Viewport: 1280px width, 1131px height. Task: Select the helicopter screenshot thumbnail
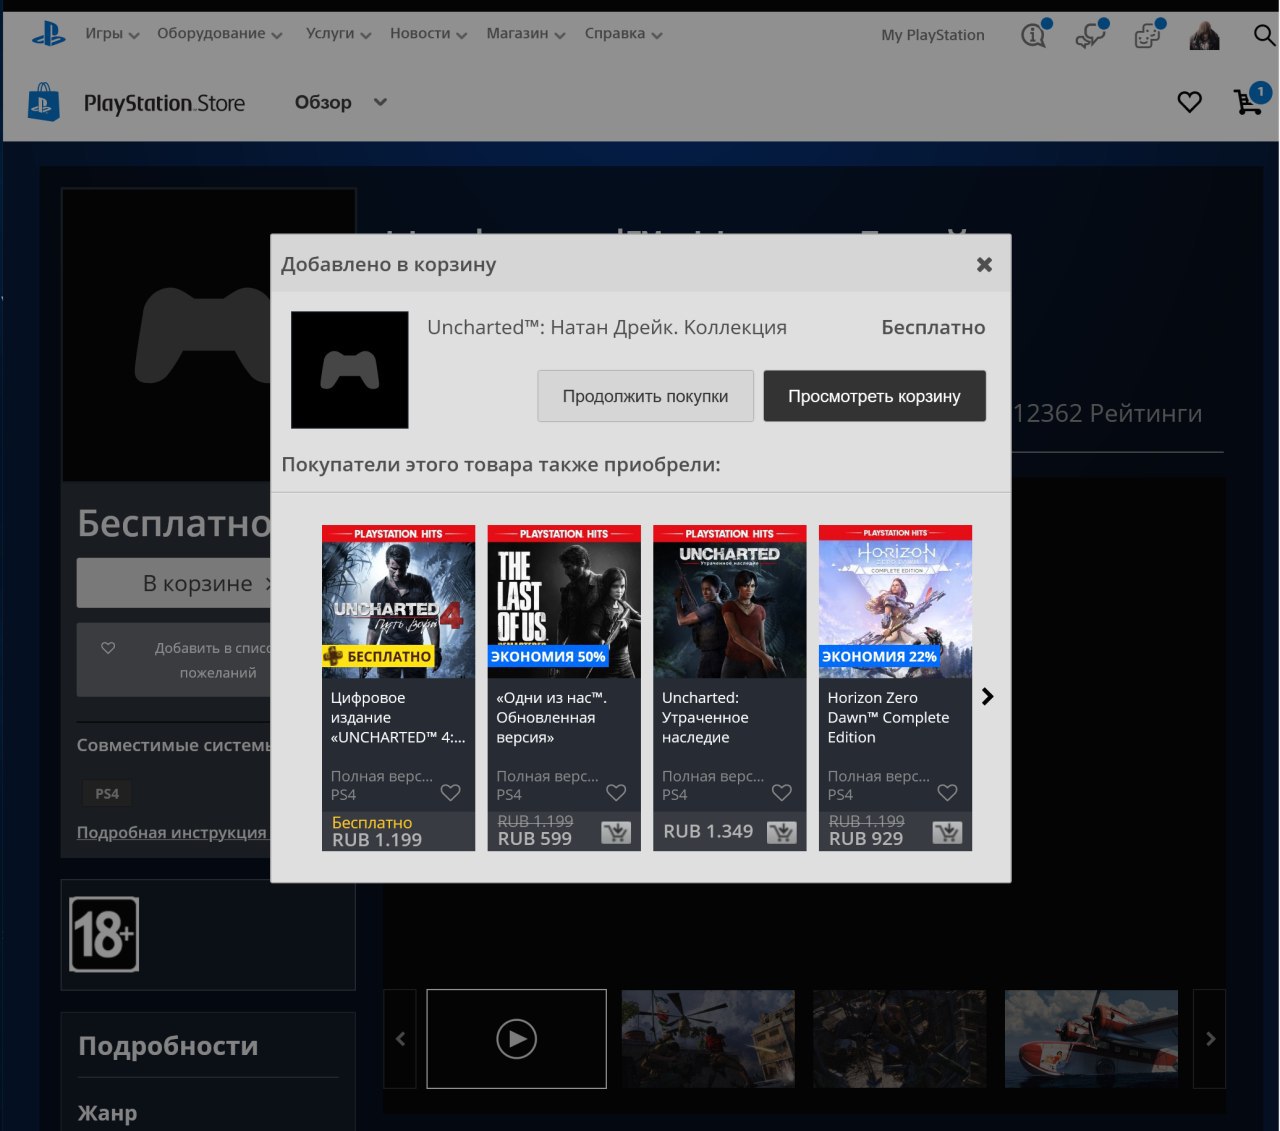pyautogui.click(x=708, y=1039)
